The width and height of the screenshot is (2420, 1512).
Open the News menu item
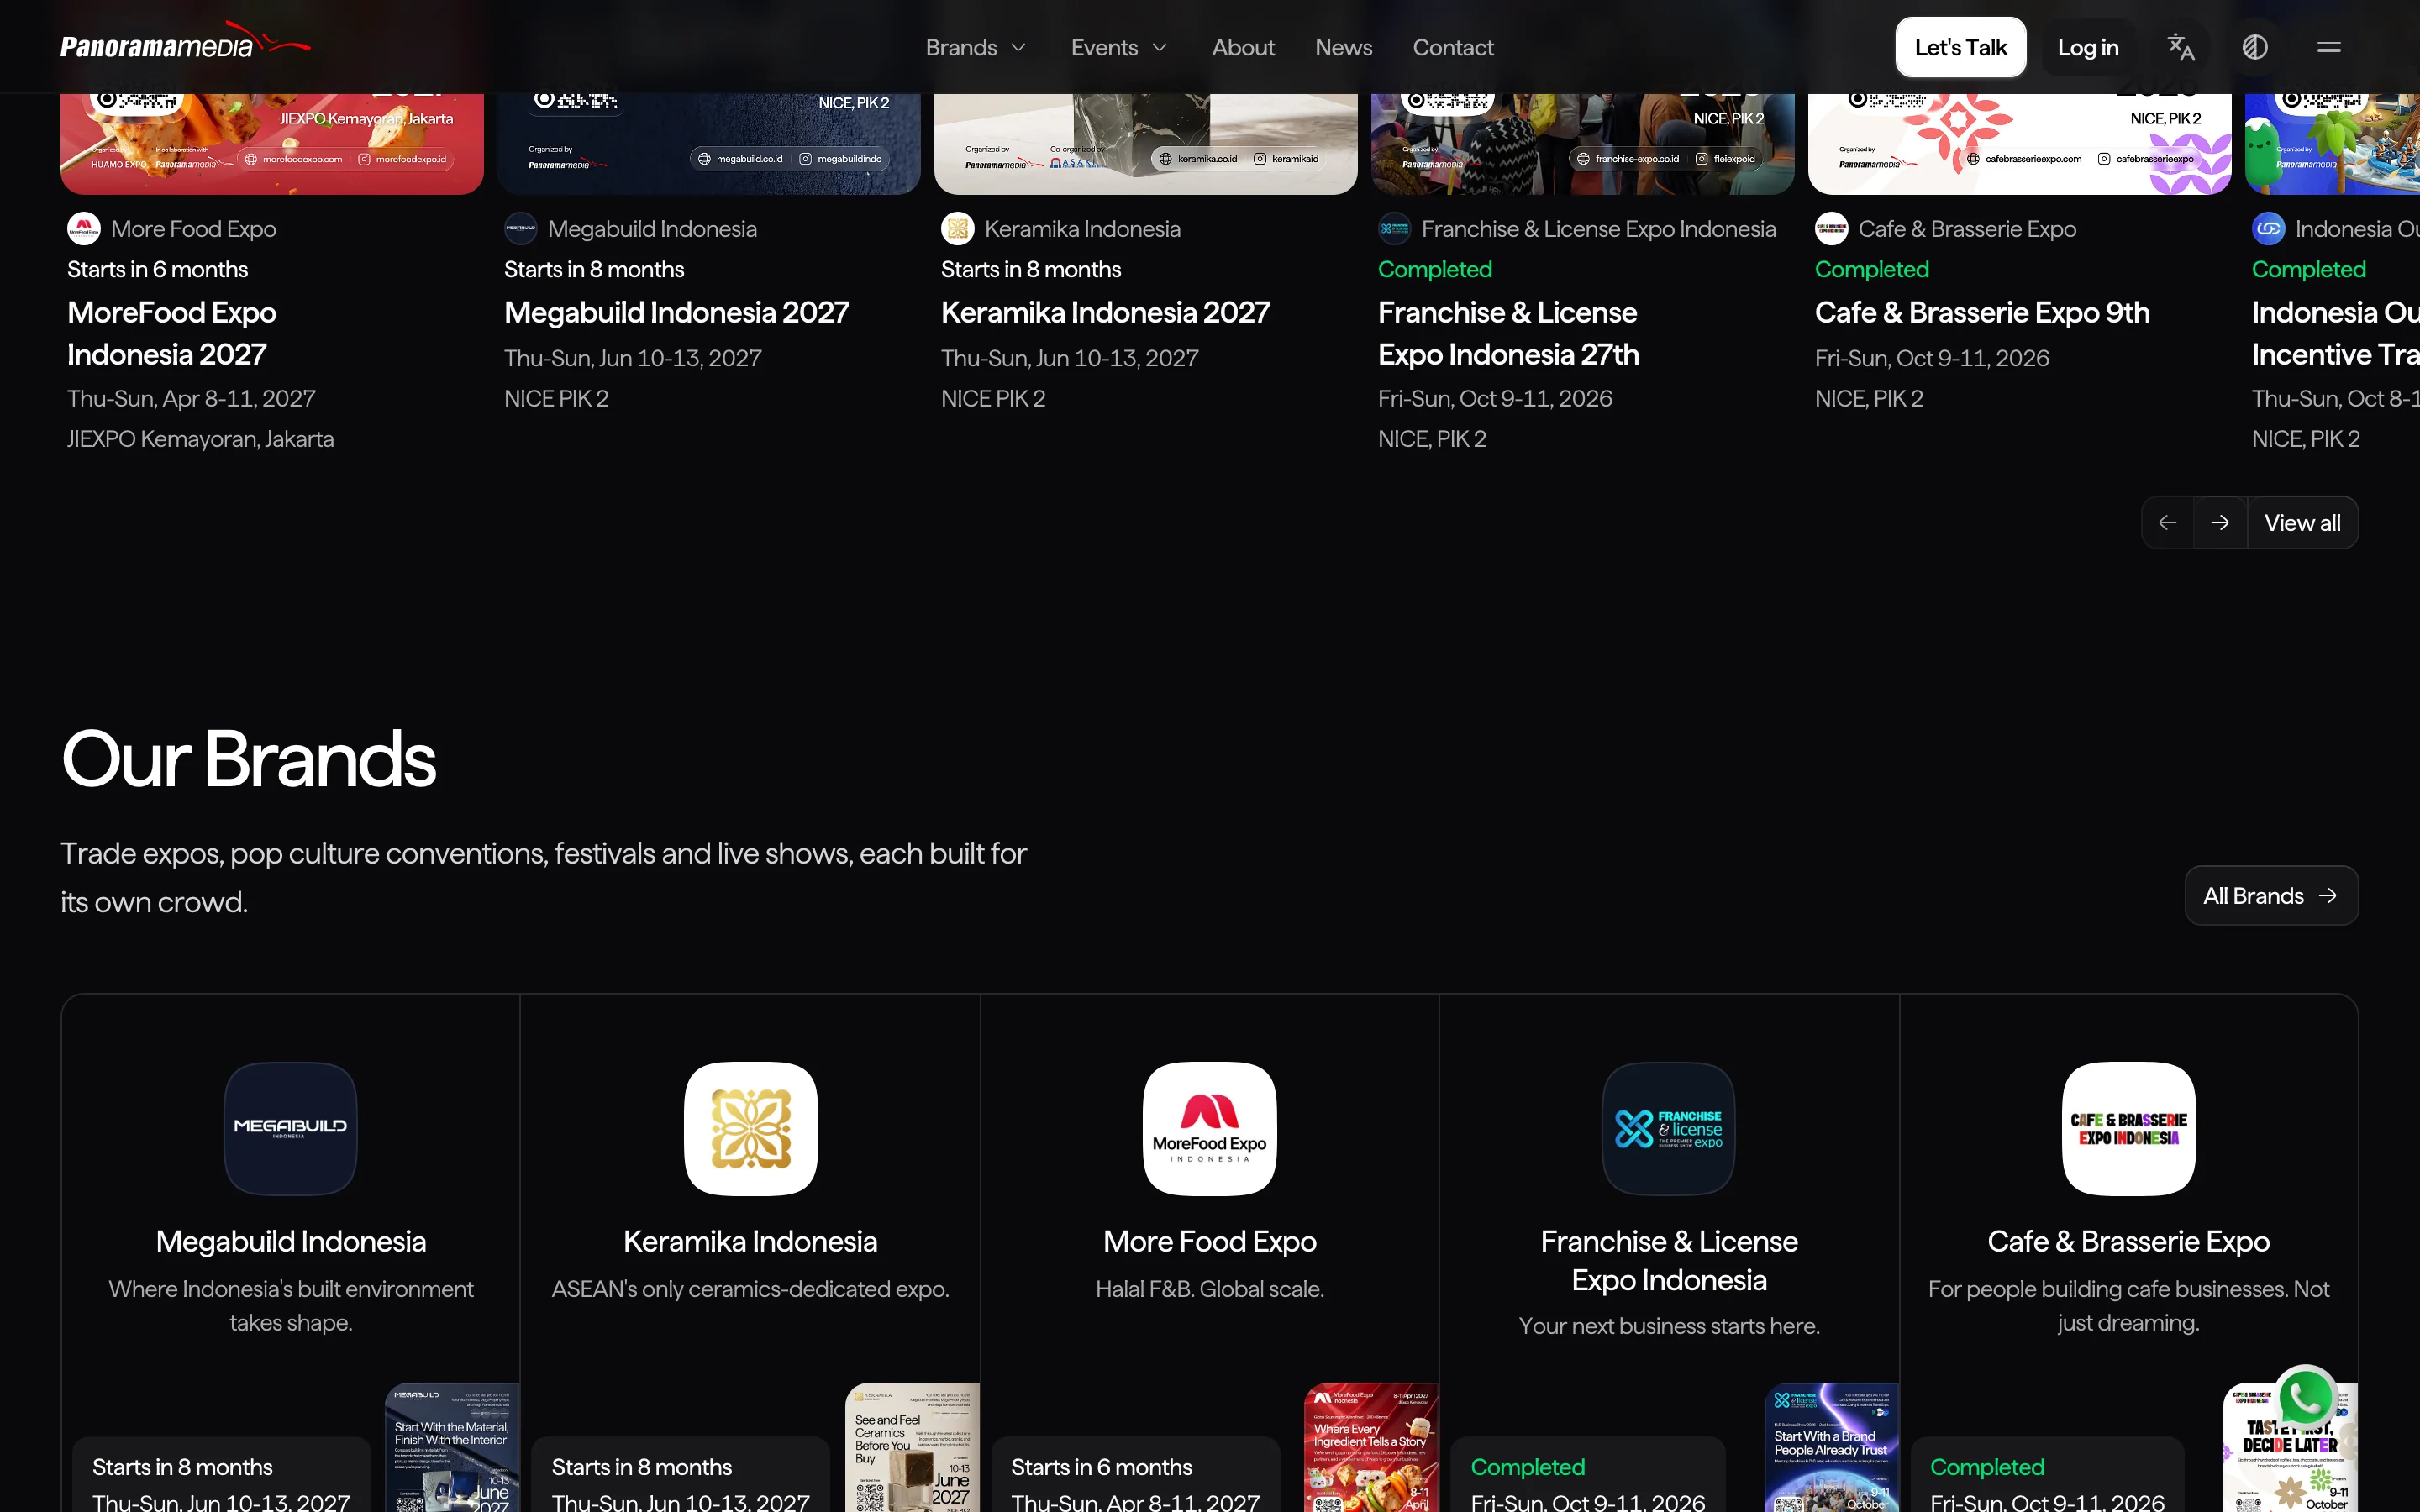(x=1343, y=47)
